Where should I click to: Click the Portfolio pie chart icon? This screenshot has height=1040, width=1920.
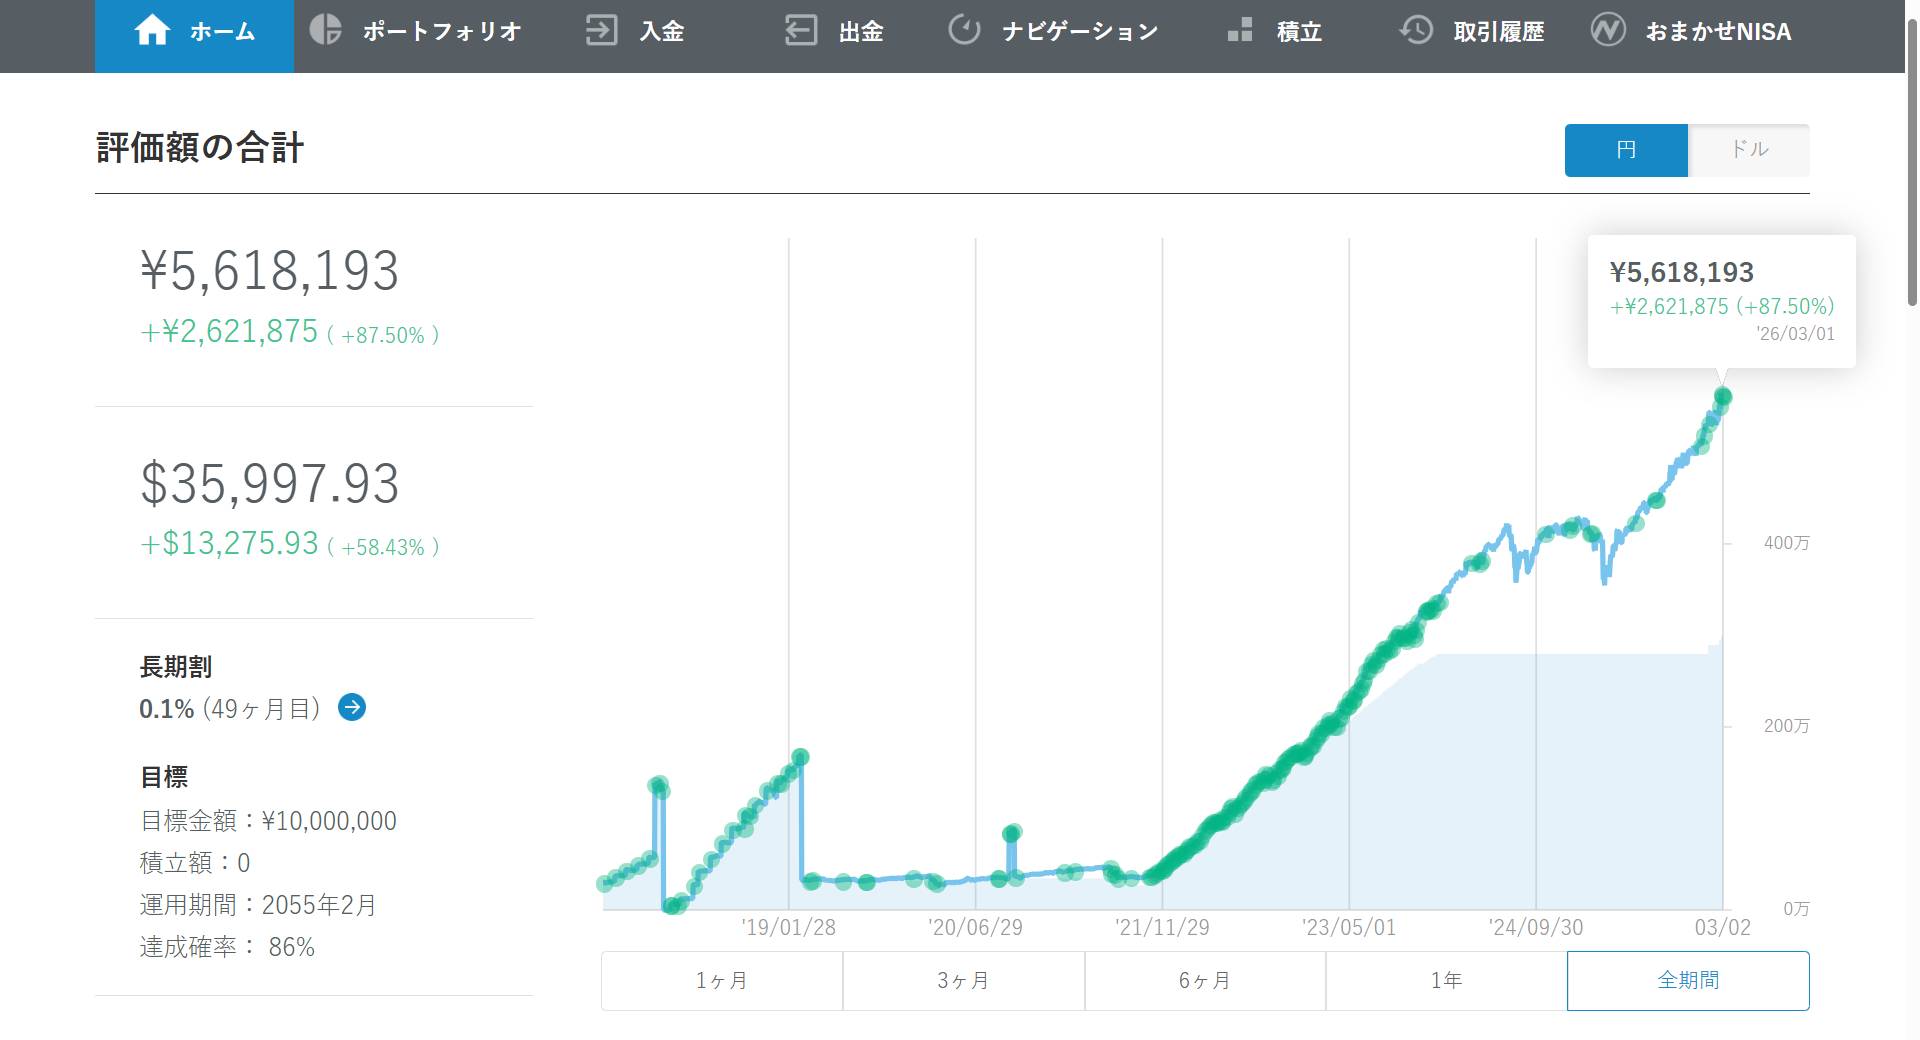325,31
